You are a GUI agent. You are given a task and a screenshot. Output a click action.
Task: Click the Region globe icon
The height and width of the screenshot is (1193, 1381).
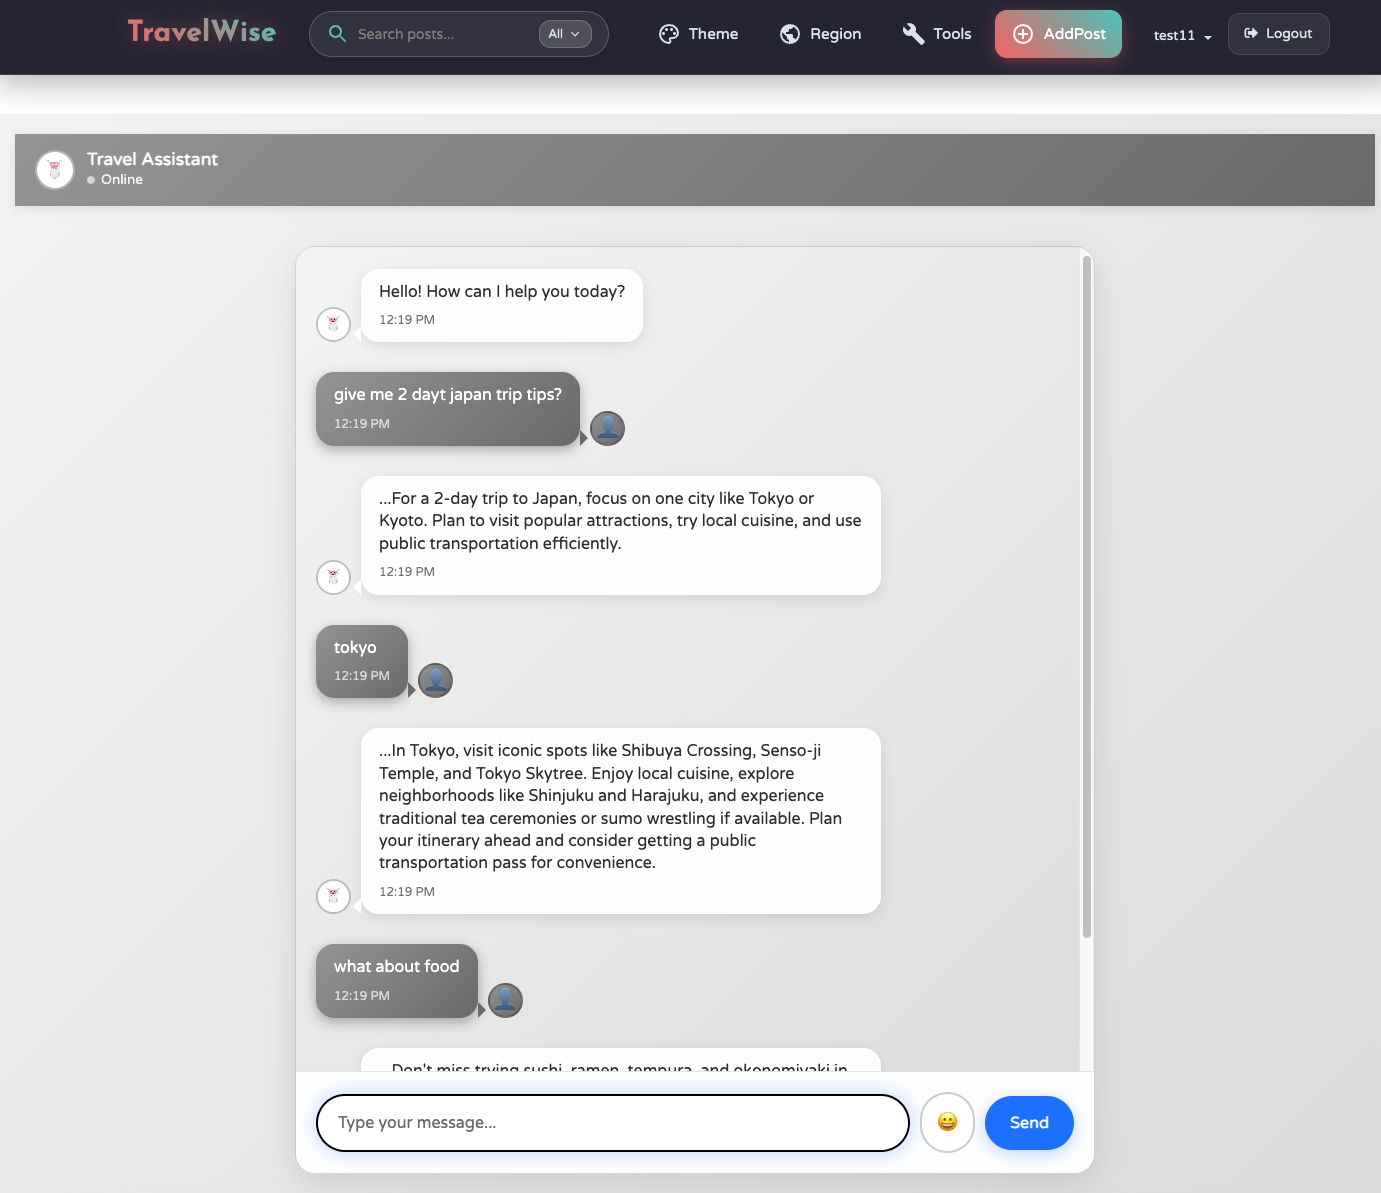[x=790, y=34]
